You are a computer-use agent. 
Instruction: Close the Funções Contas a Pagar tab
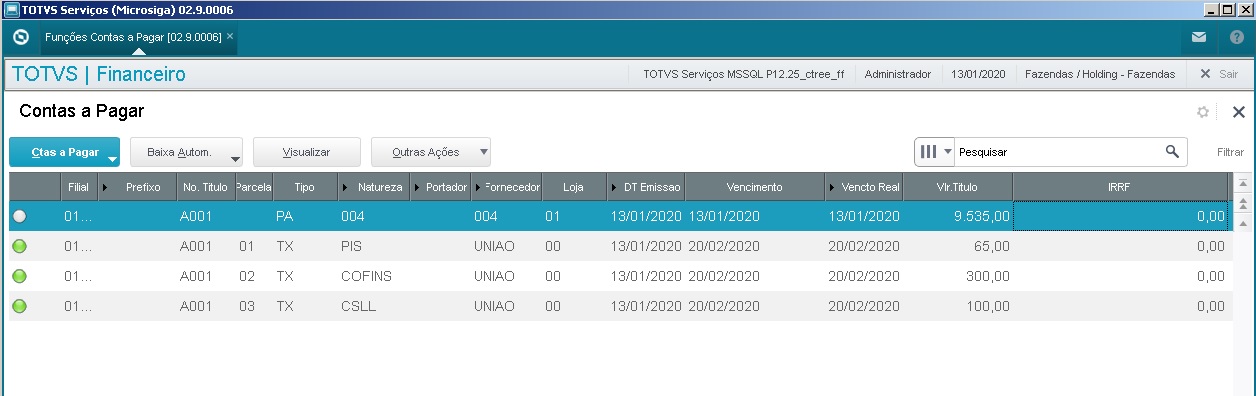point(230,36)
